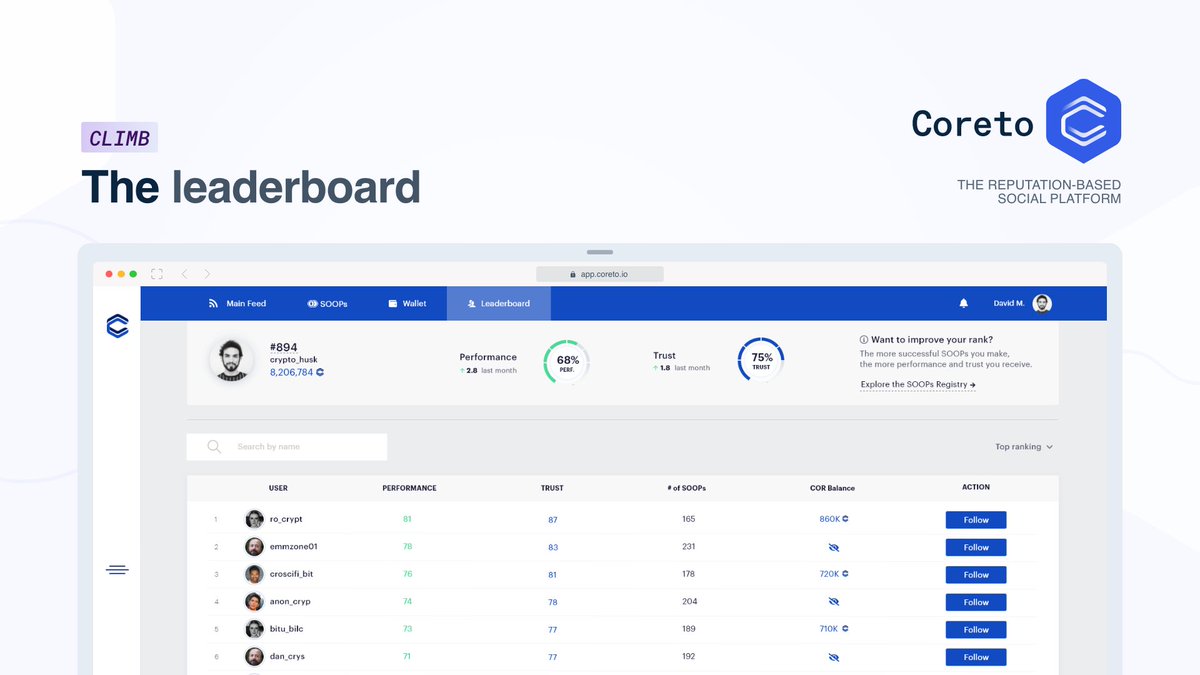Reveal hidden COR balance for emmzone01
The height and width of the screenshot is (675, 1200).
[833, 547]
